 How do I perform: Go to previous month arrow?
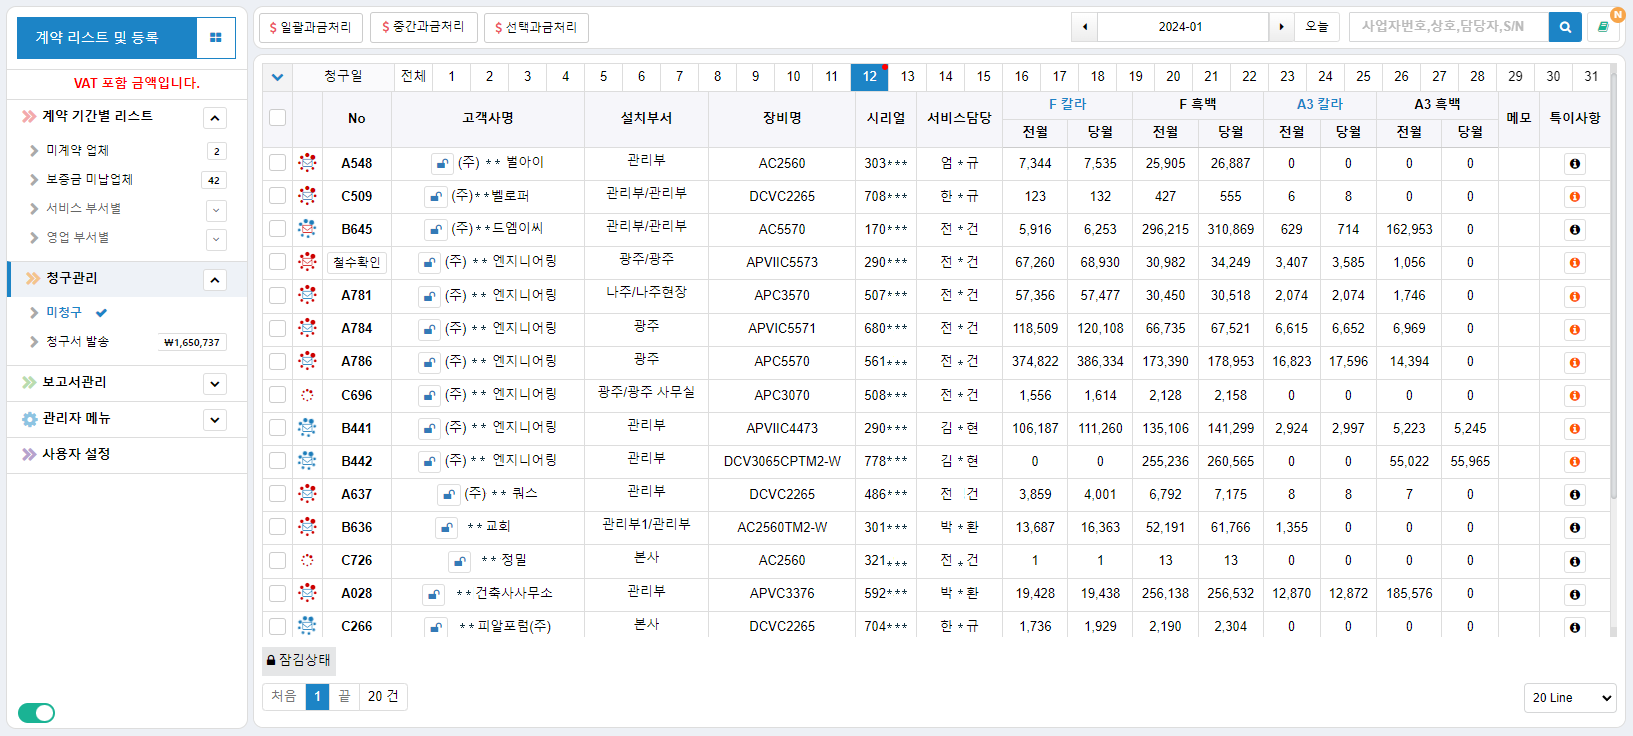point(1085,27)
